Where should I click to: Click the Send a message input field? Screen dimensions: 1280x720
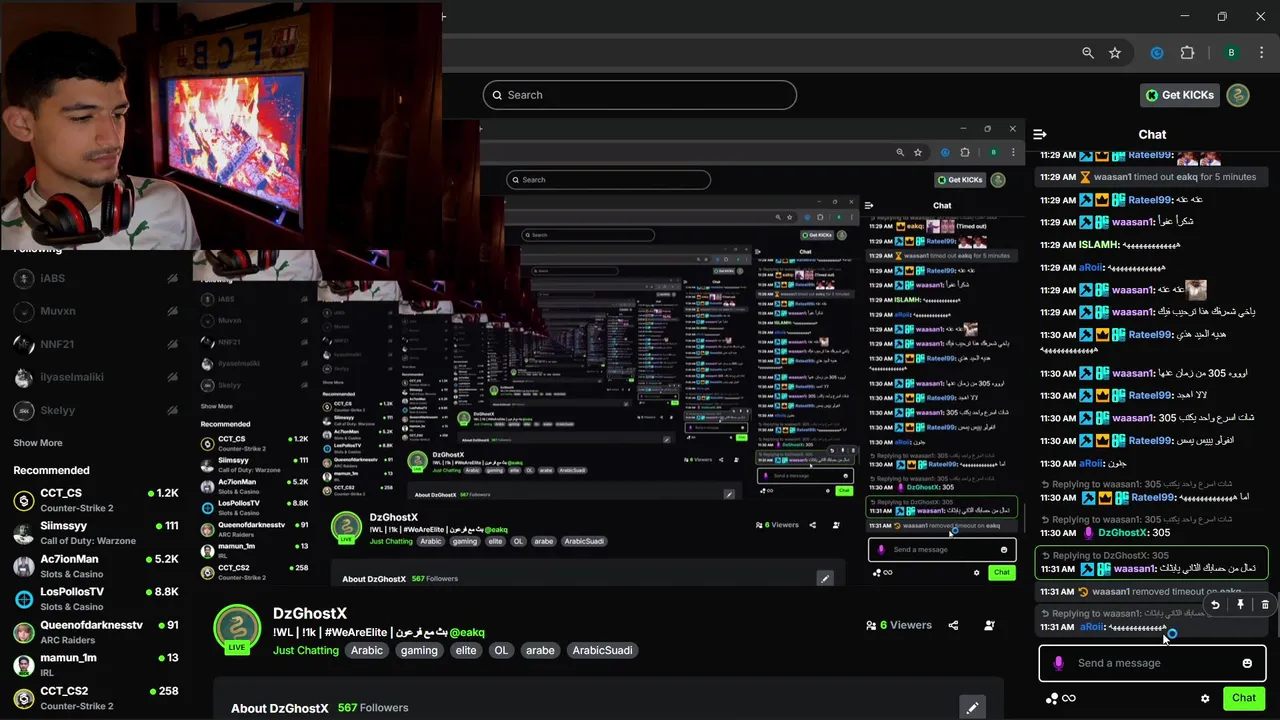(1152, 663)
